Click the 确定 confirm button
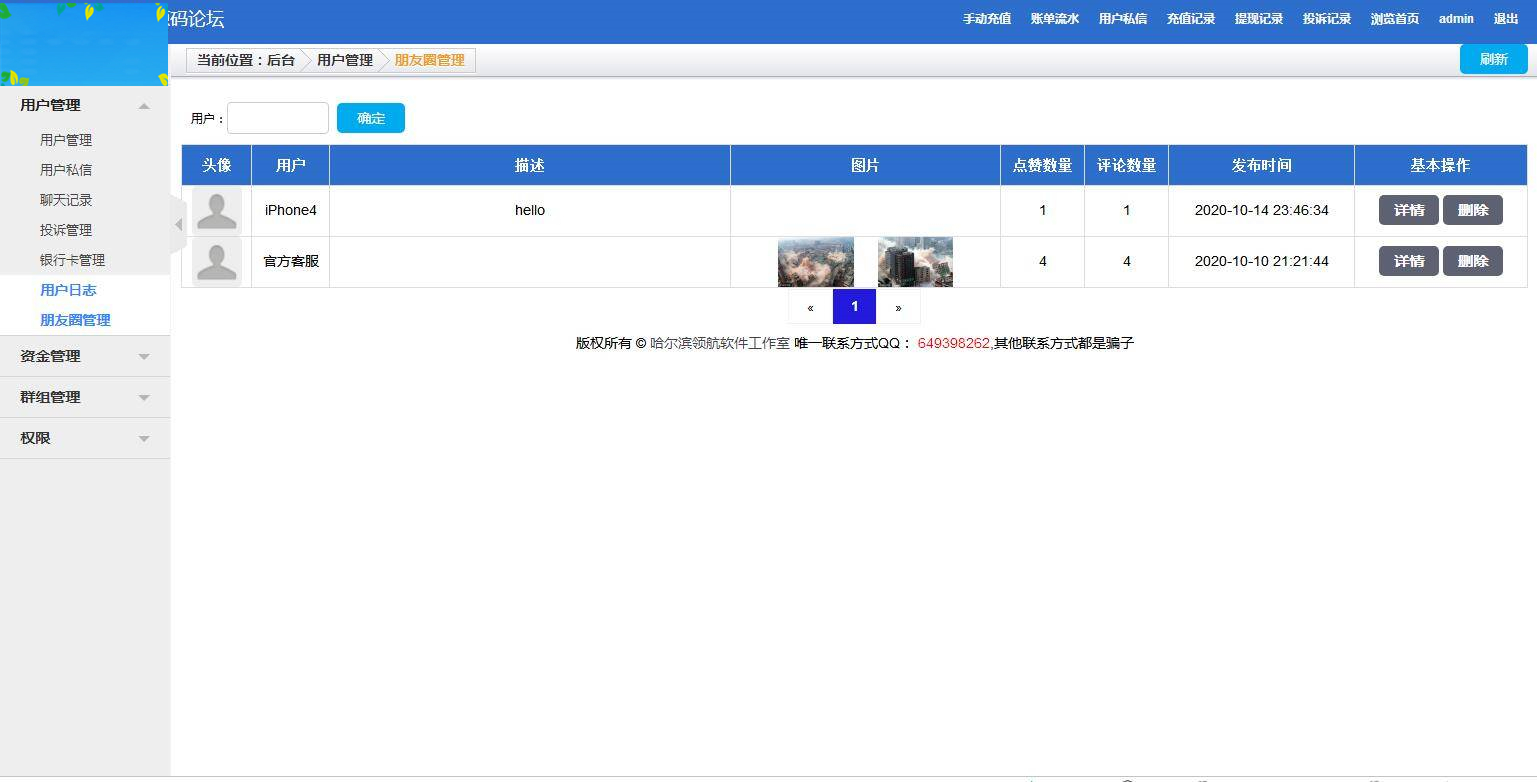Viewport: 1537px width, 782px height. [371, 117]
